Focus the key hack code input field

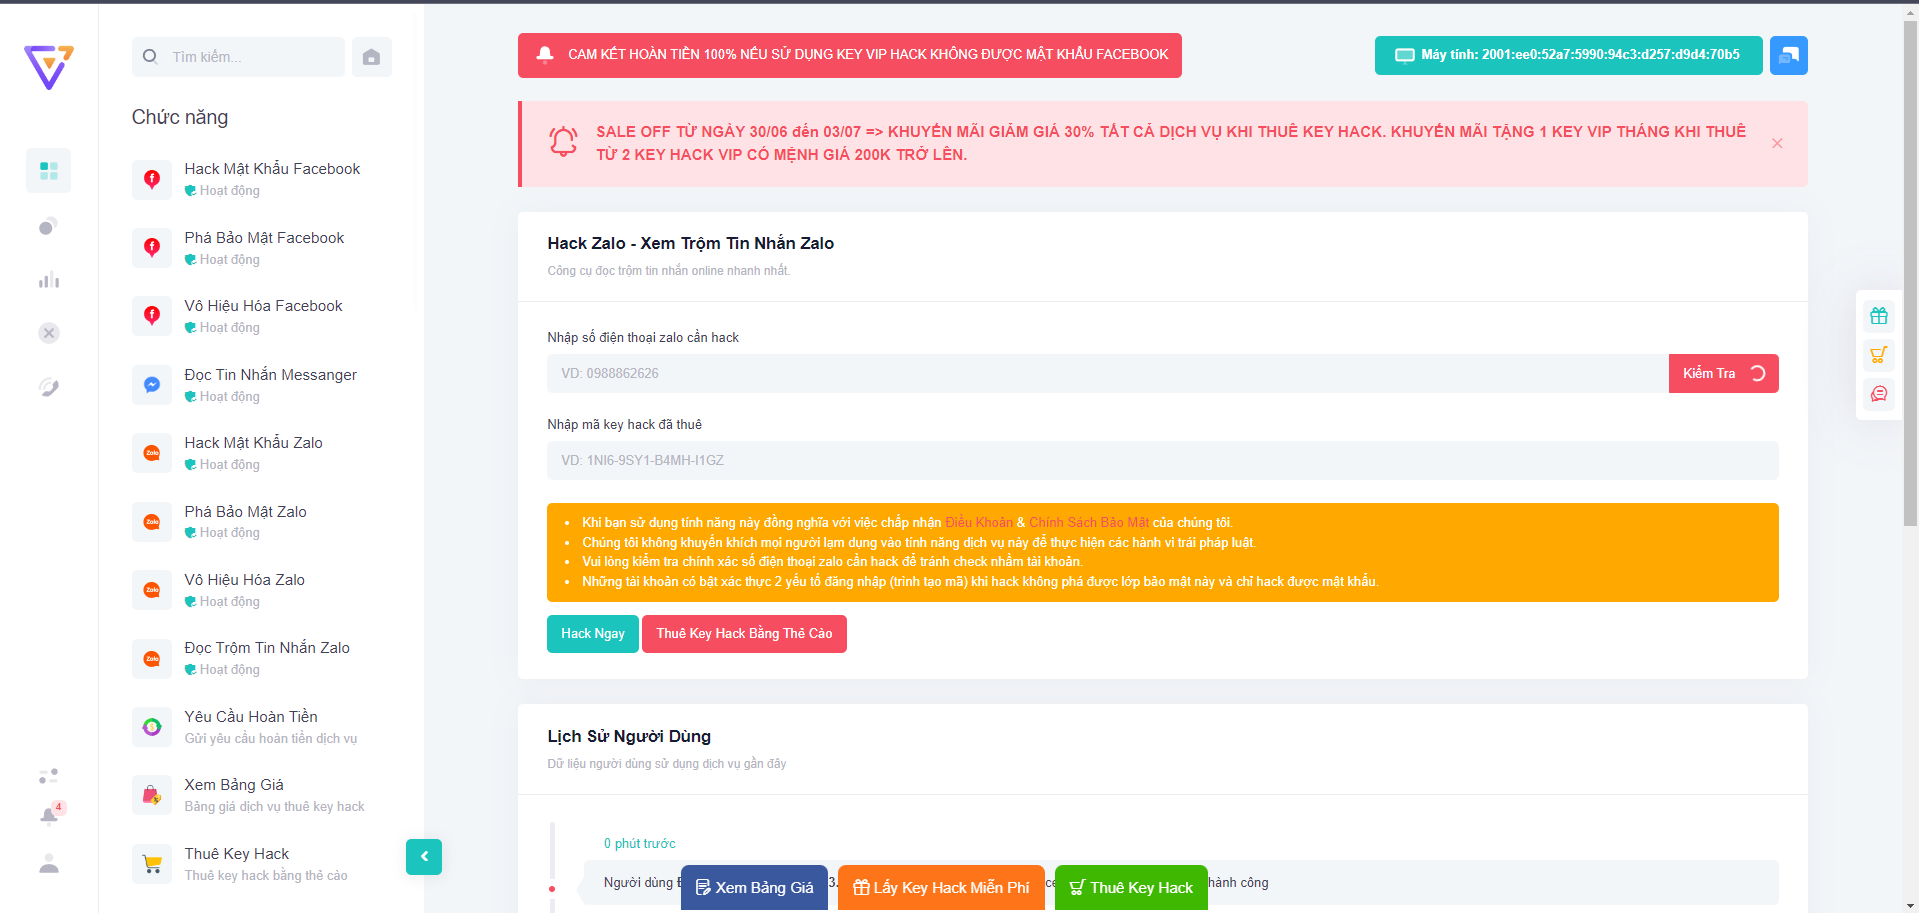(x=1162, y=460)
